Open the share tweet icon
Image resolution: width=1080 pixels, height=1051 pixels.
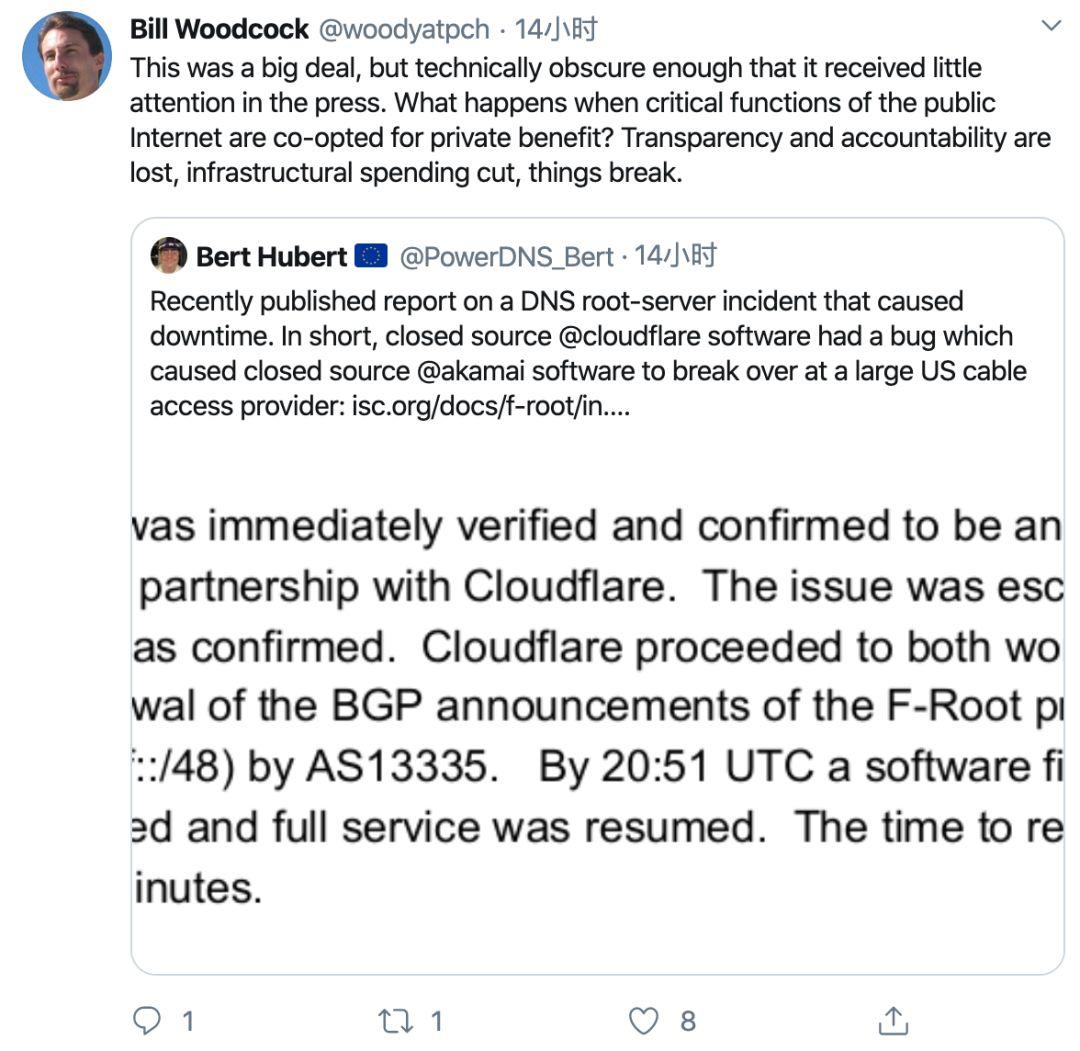click(891, 1020)
